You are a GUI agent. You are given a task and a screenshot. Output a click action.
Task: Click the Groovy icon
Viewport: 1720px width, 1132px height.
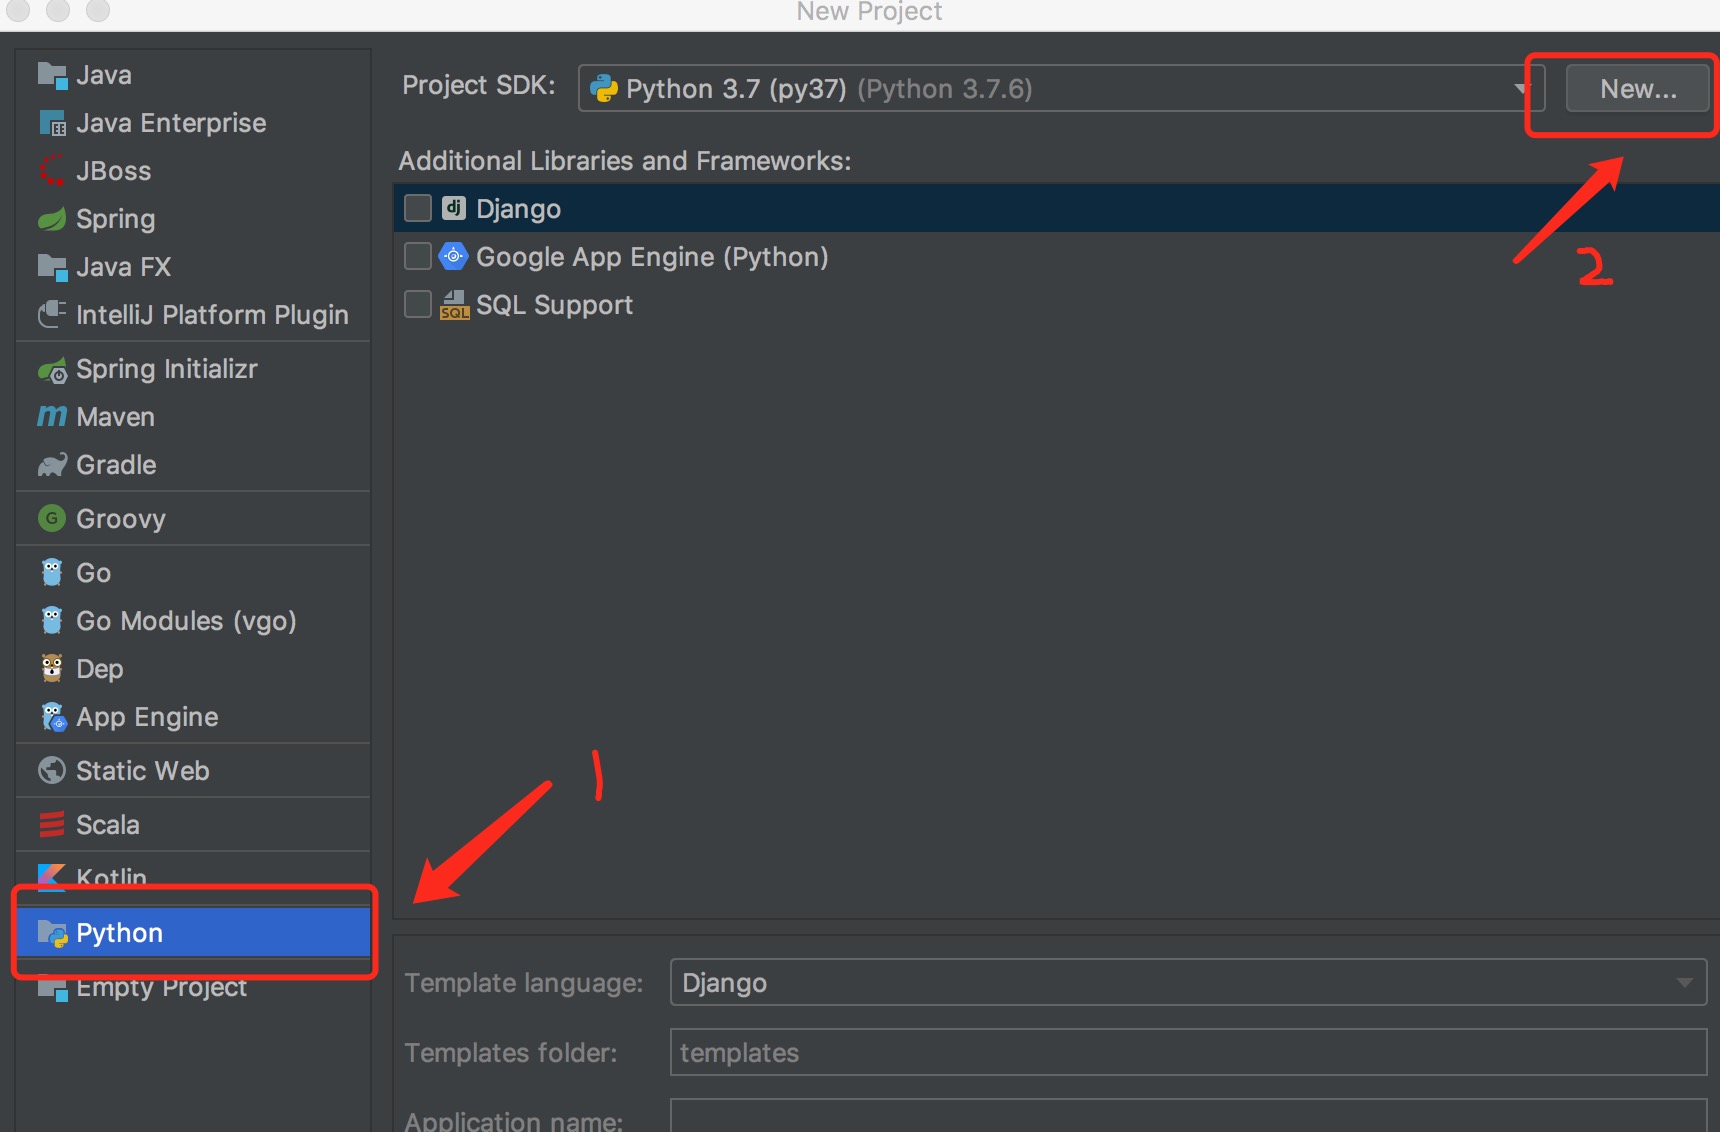52,518
